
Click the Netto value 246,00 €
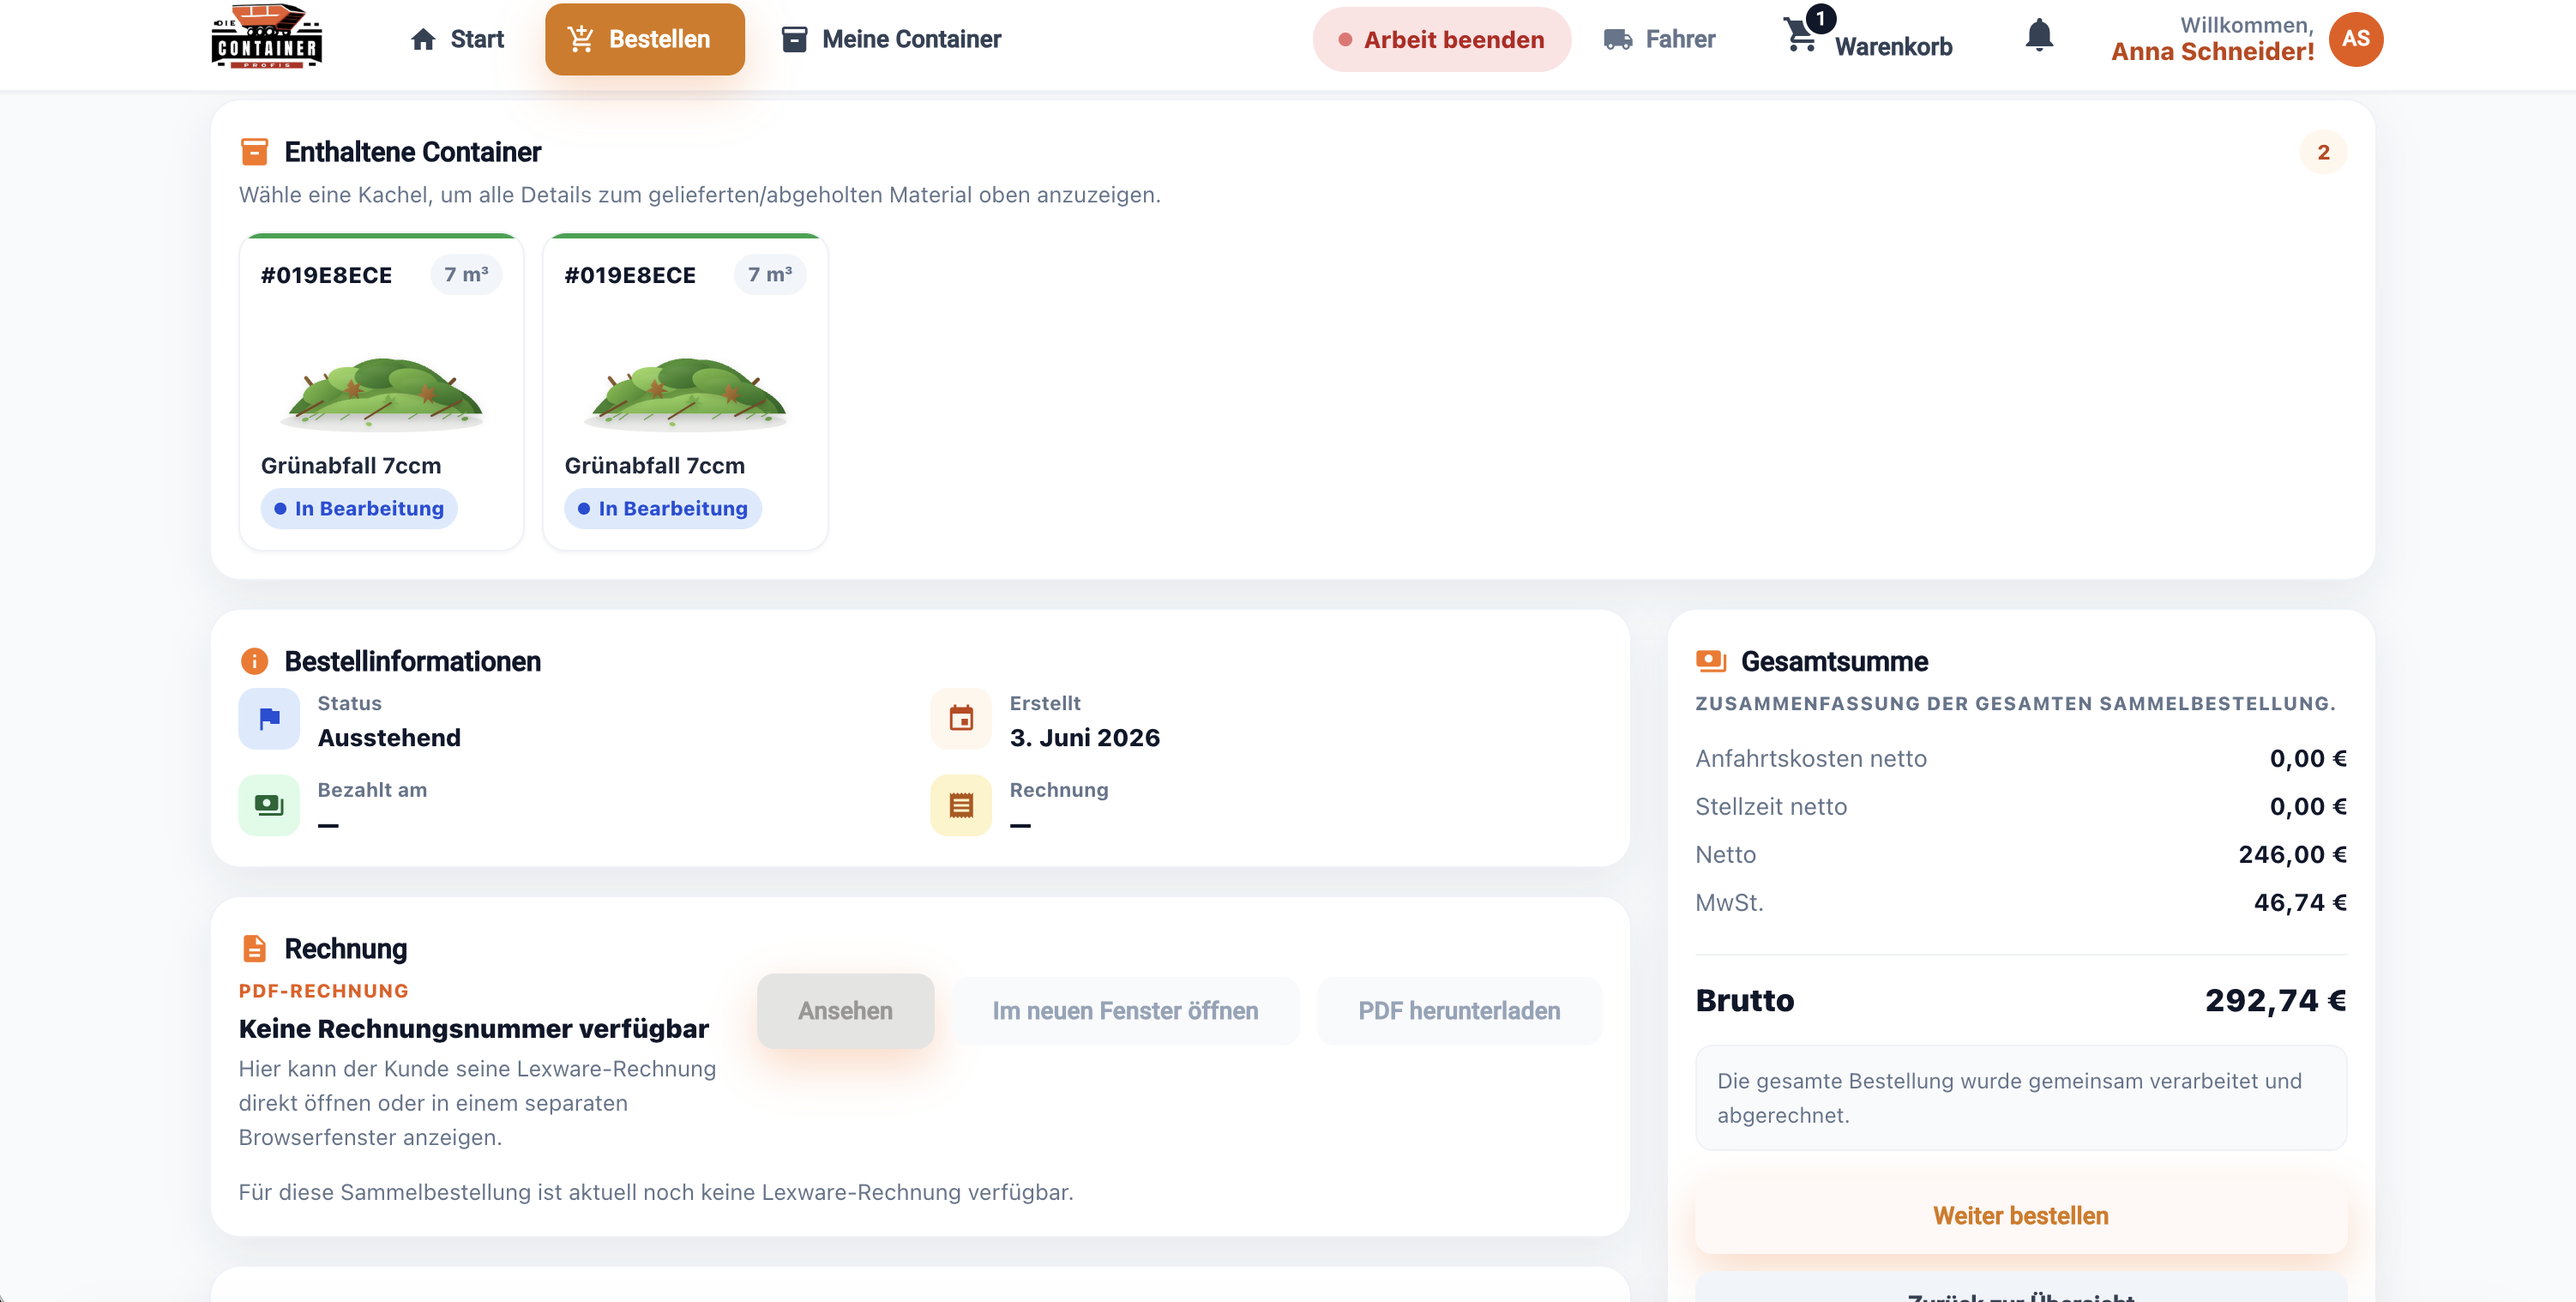pos(2292,854)
